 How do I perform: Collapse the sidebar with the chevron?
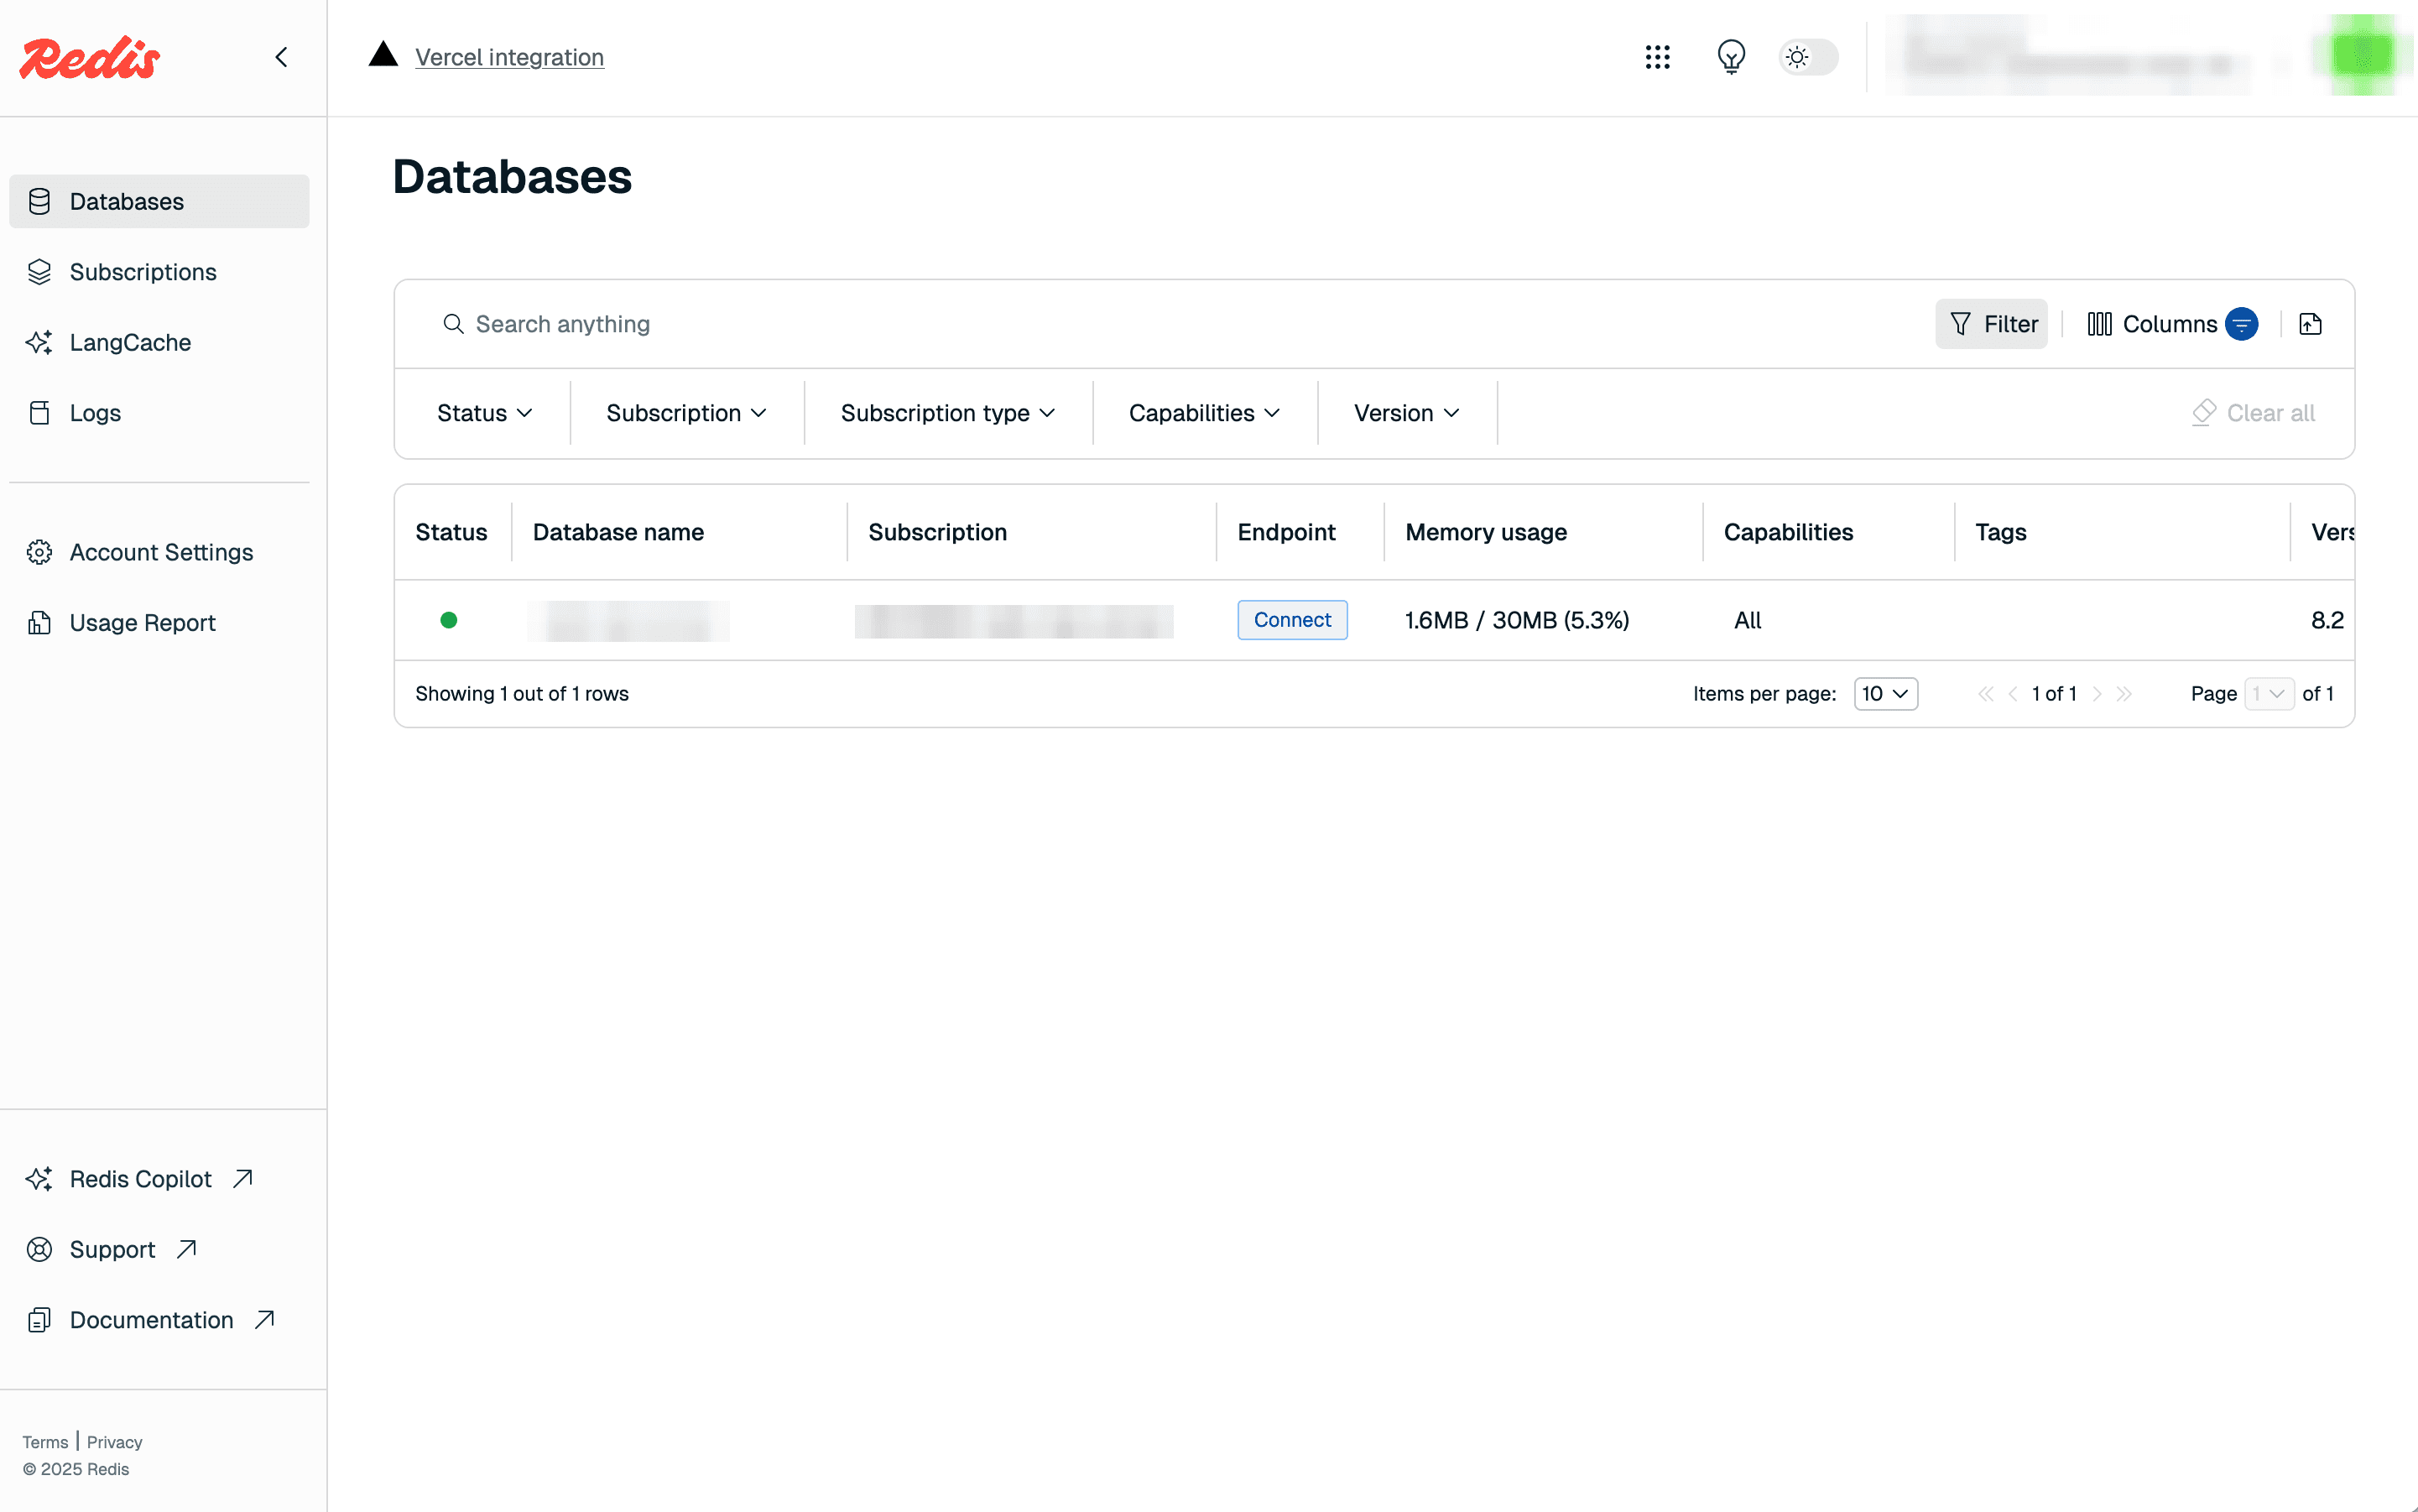pos(281,57)
